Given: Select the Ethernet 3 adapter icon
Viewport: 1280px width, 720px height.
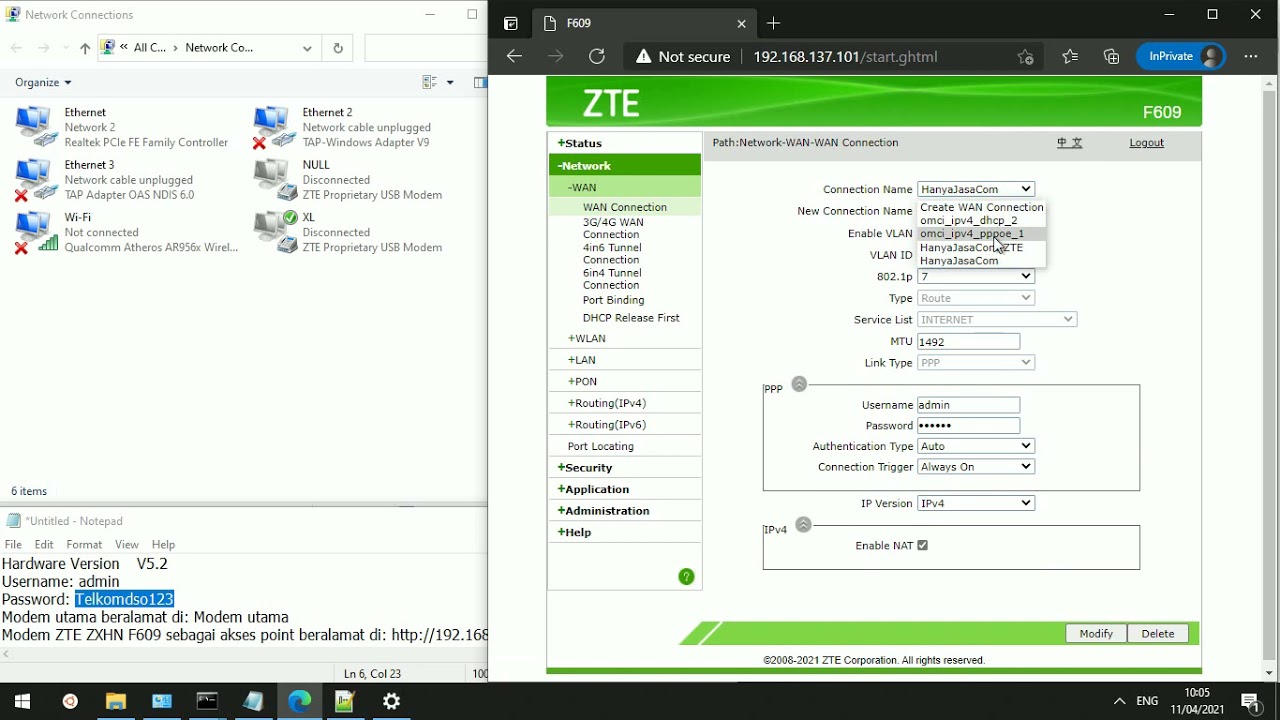Looking at the screenshot, I should point(36,179).
